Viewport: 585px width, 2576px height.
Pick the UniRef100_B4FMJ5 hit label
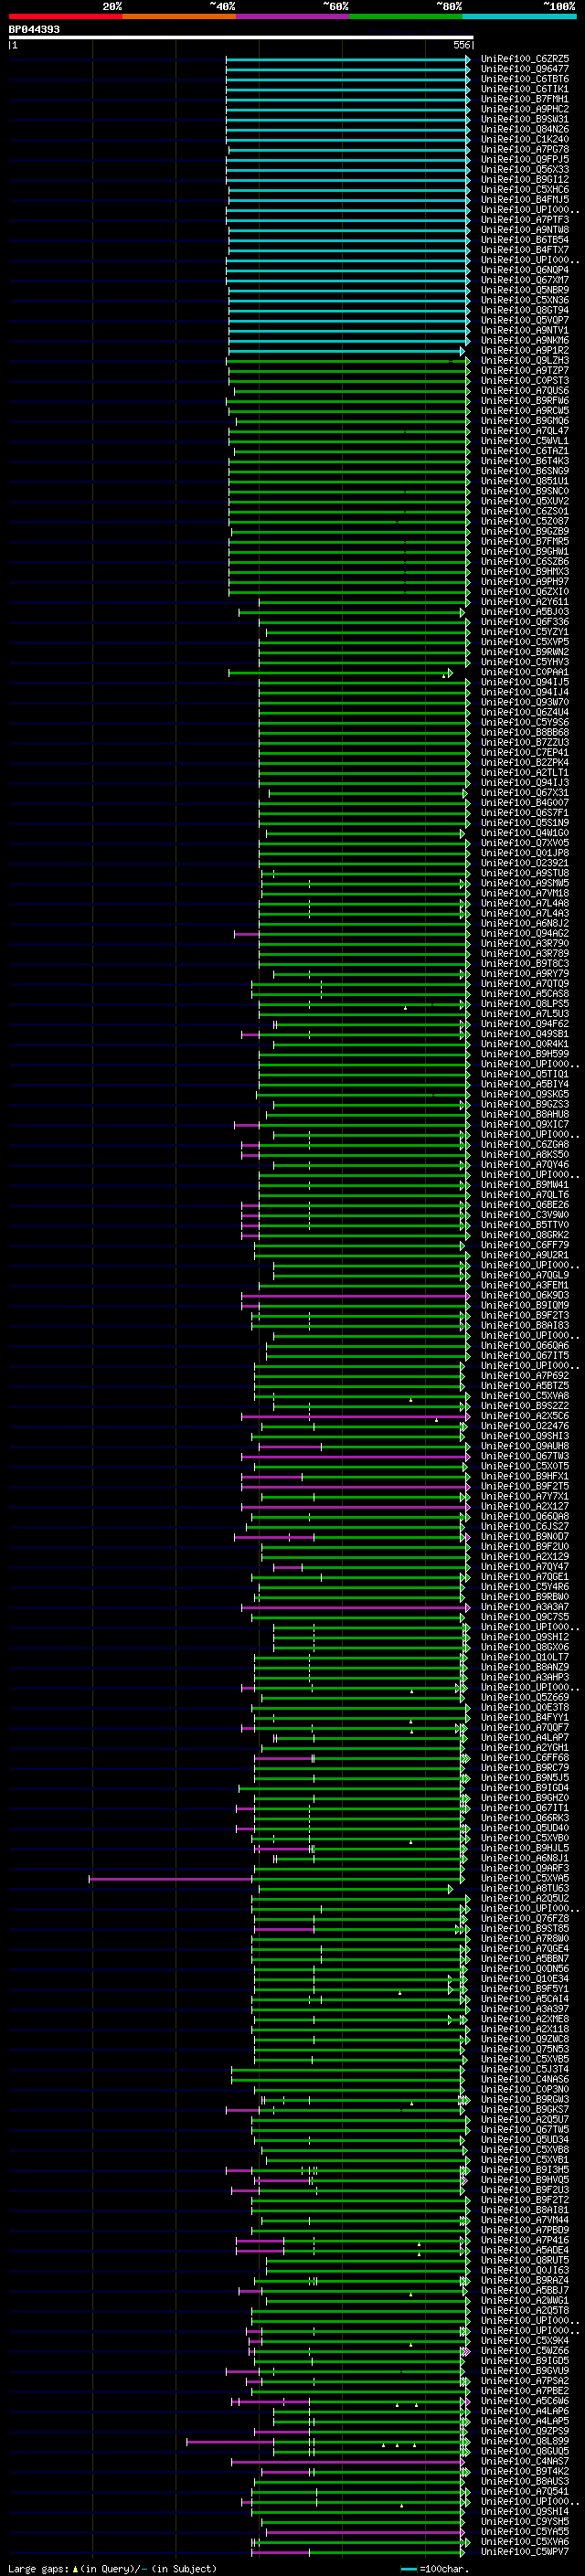(x=525, y=199)
